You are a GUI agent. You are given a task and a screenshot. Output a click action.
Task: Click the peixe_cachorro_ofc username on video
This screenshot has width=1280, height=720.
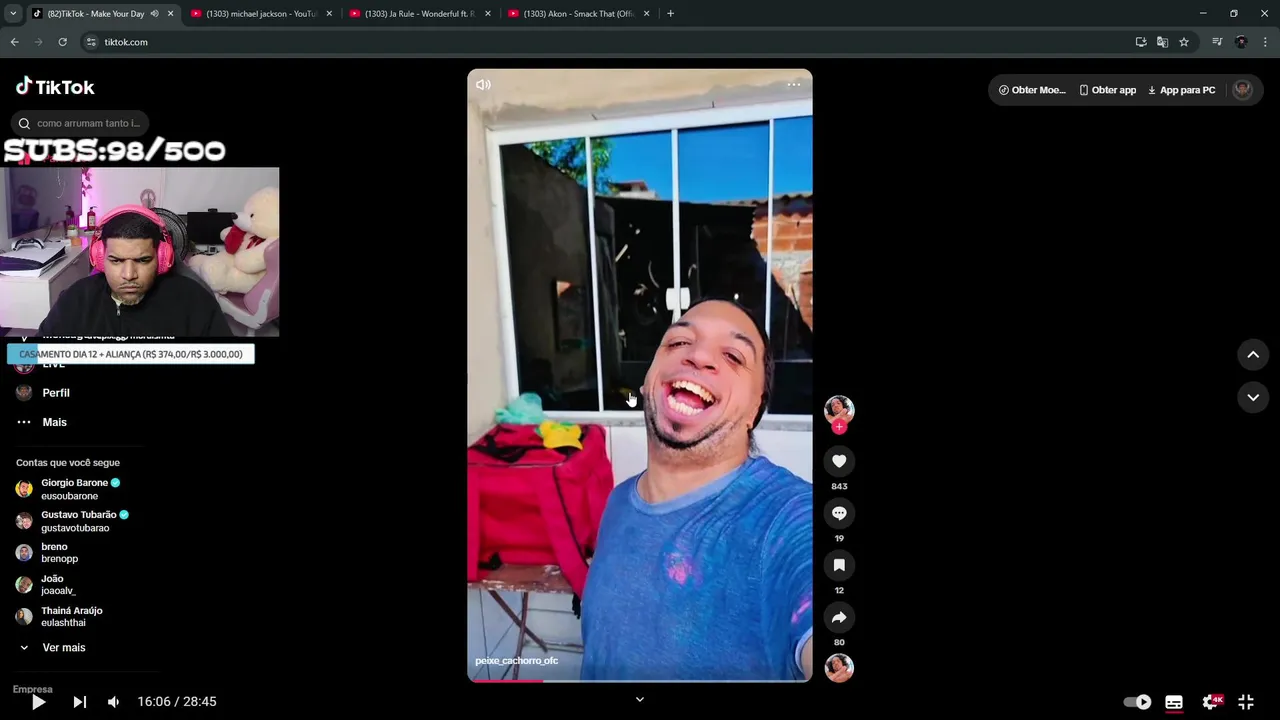(x=516, y=661)
